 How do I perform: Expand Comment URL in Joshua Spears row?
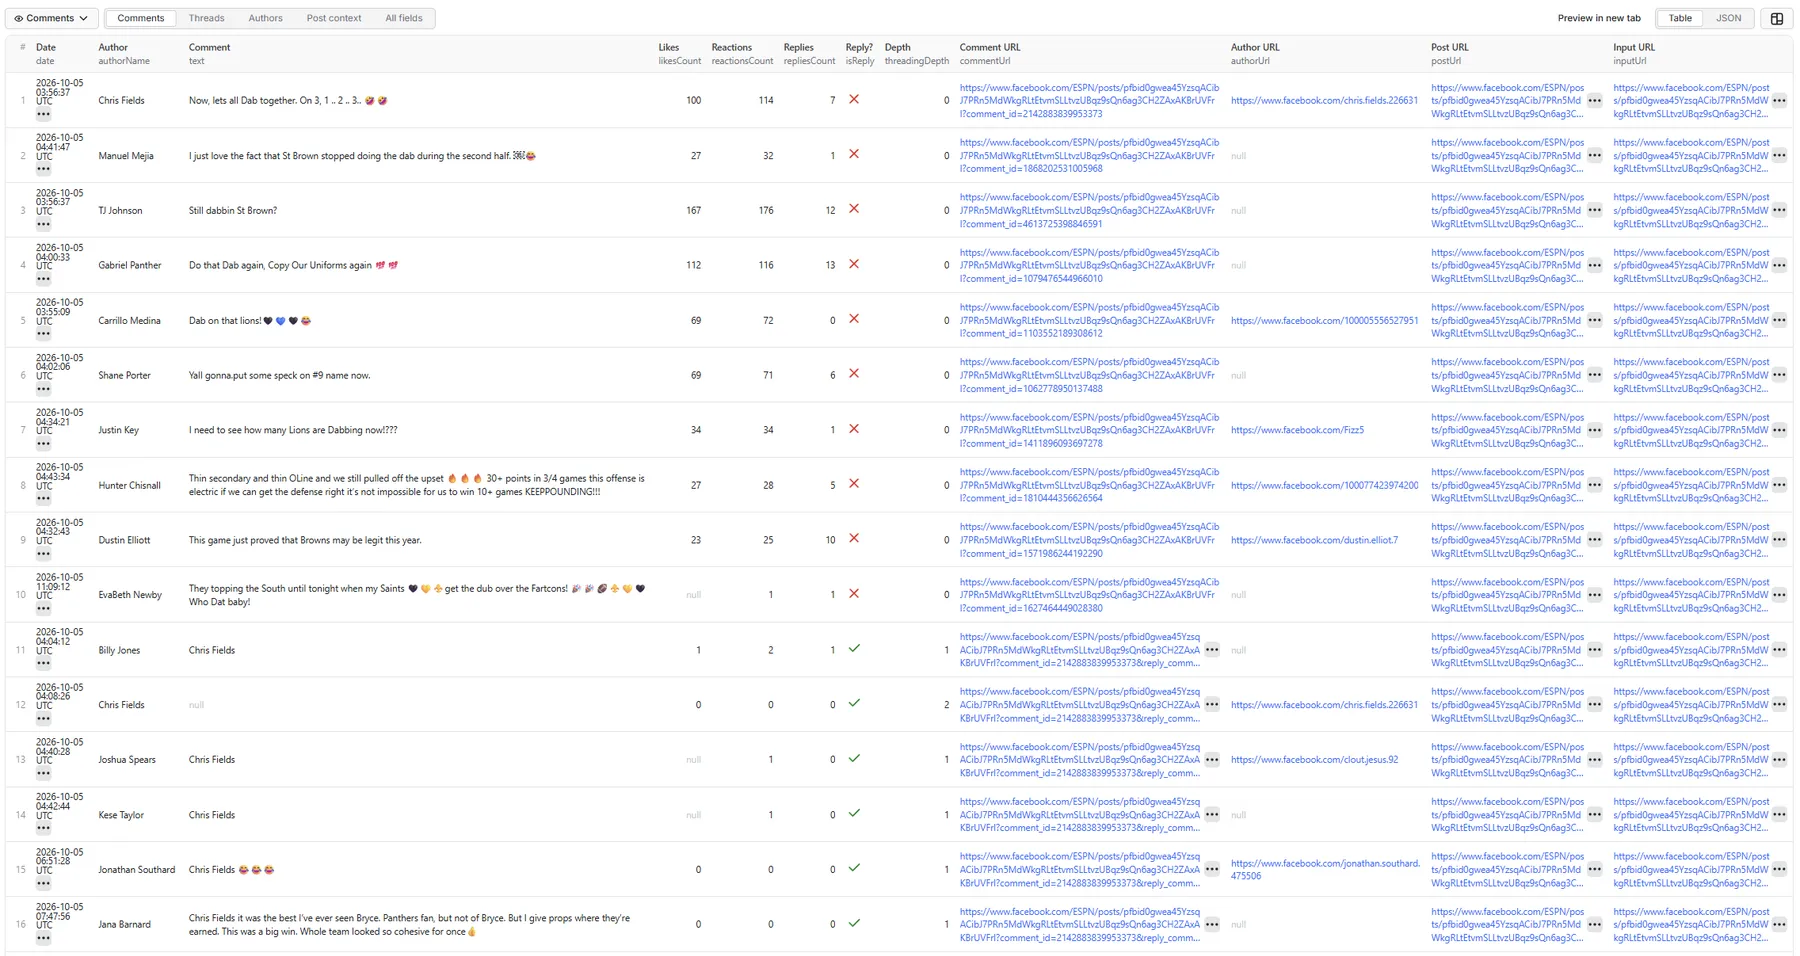coord(1211,760)
